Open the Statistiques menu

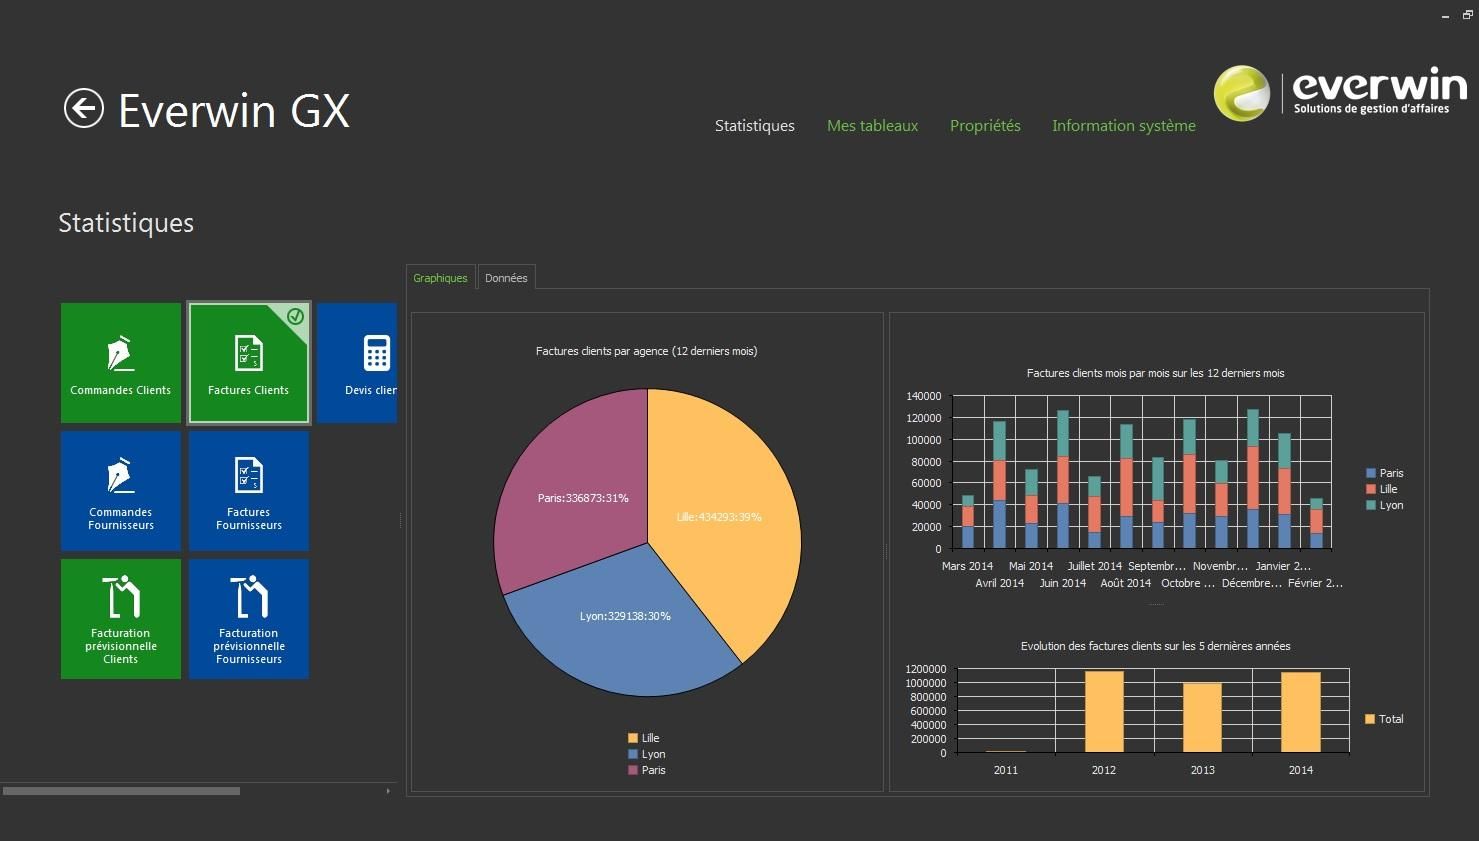pos(754,126)
